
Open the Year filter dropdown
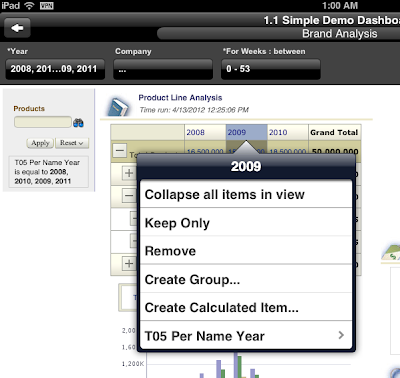coord(55,69)
